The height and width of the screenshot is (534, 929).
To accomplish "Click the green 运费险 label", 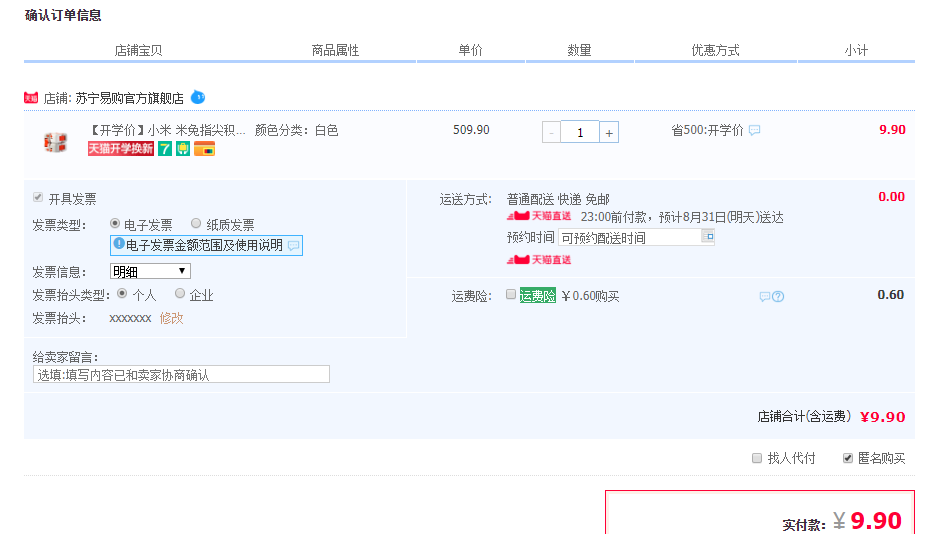I will (x=537, y=295).
